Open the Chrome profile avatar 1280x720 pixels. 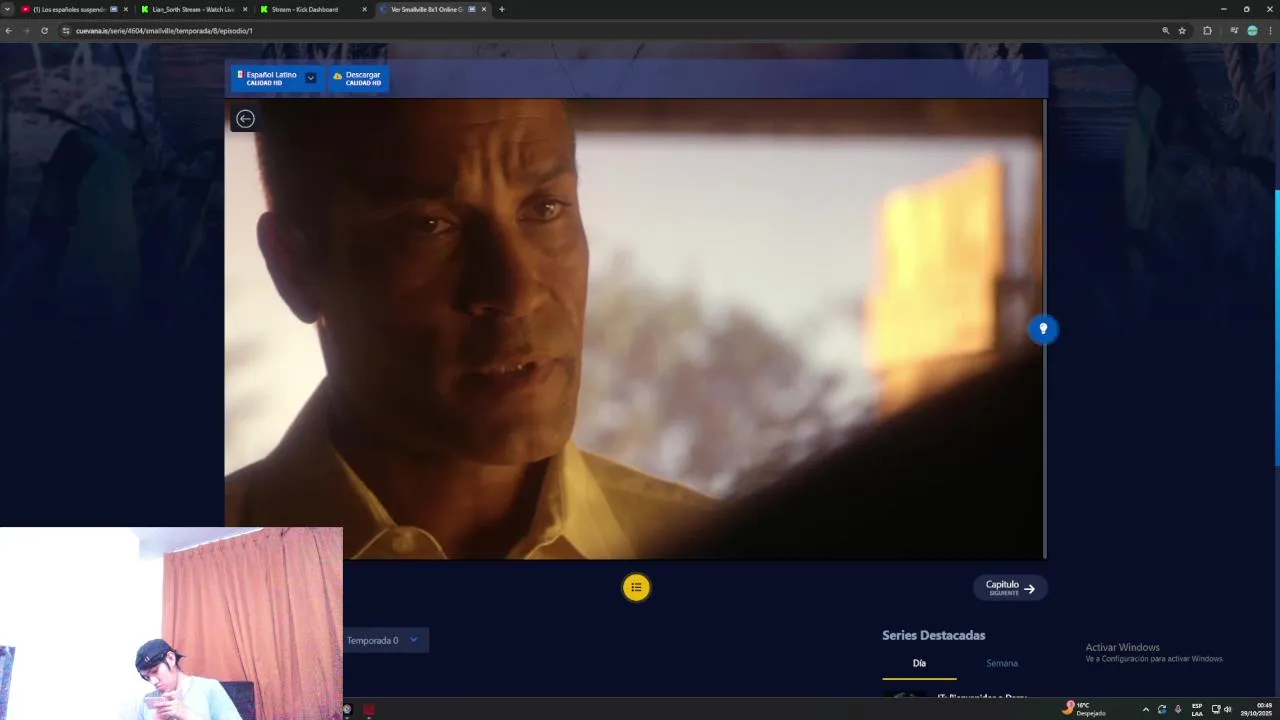[x=1252, y=31]
